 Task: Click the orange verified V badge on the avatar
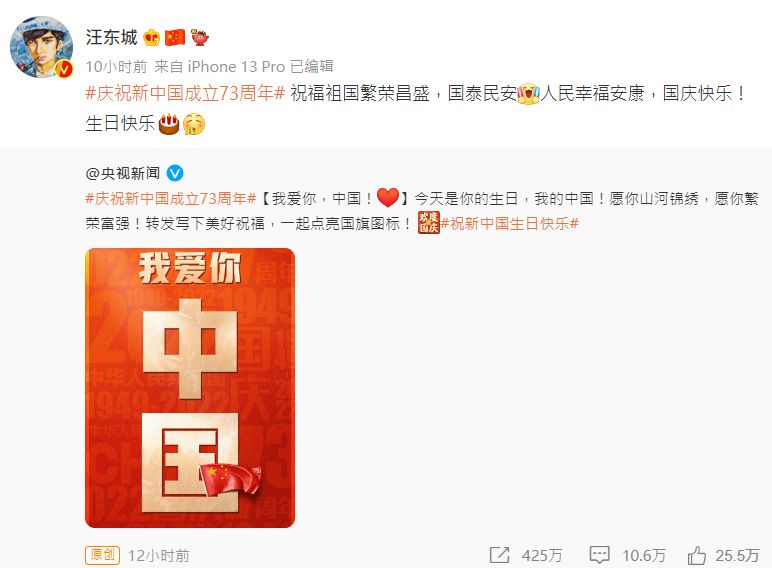click(64, 69)
